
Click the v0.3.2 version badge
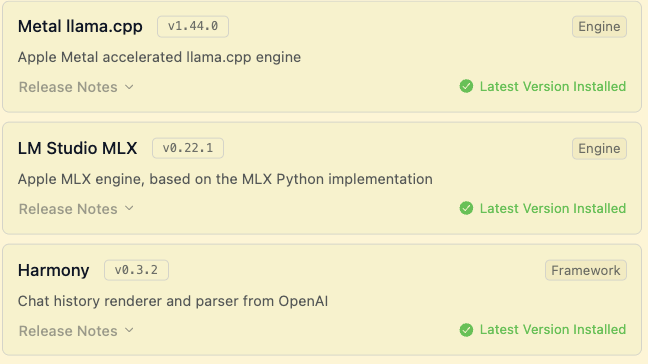136,270
